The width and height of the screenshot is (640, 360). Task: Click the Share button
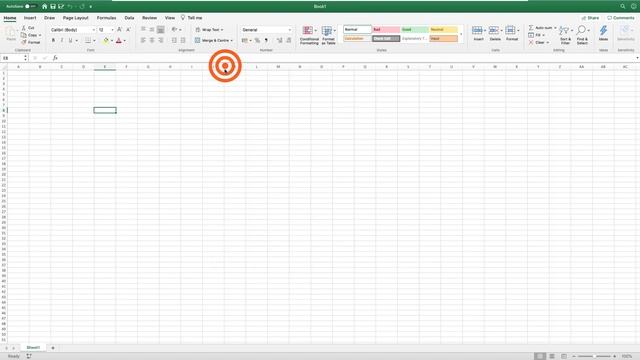590,18
